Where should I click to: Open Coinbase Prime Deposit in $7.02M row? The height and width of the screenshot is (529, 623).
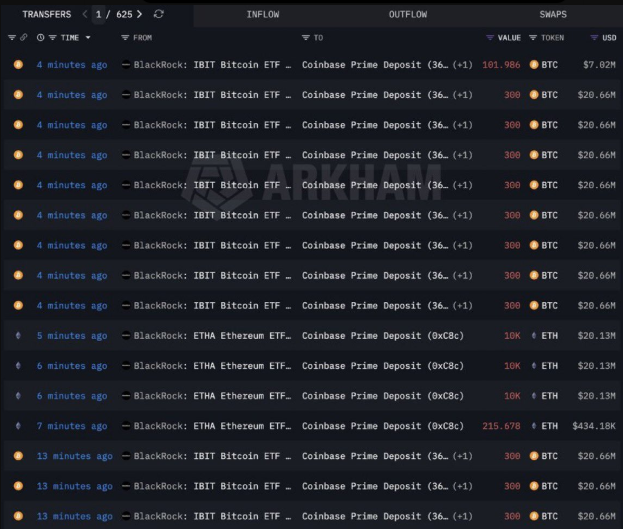coord(375,64)
